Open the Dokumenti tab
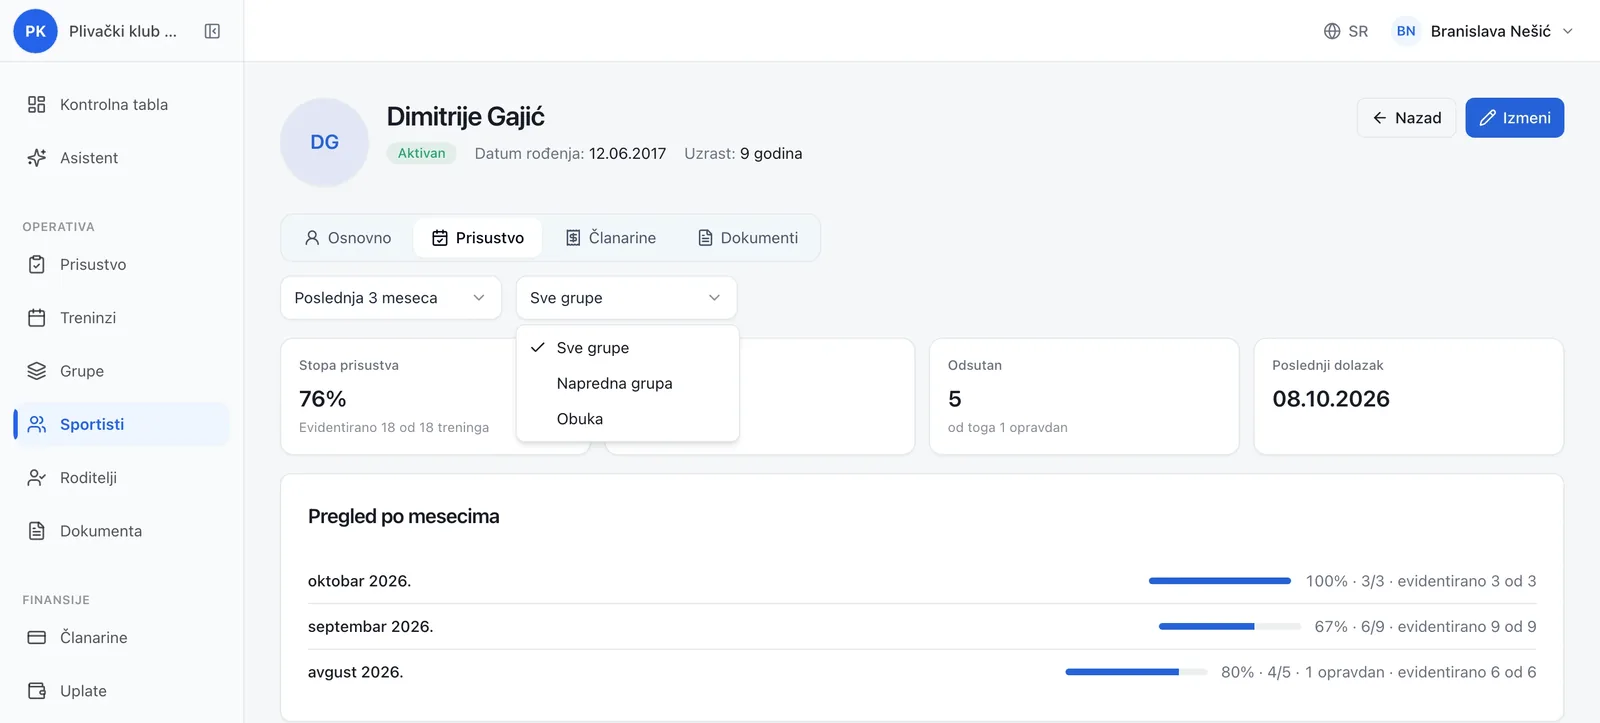This screenshot has width=1600, height=723. pyautogui.click(x=748, y=238)
